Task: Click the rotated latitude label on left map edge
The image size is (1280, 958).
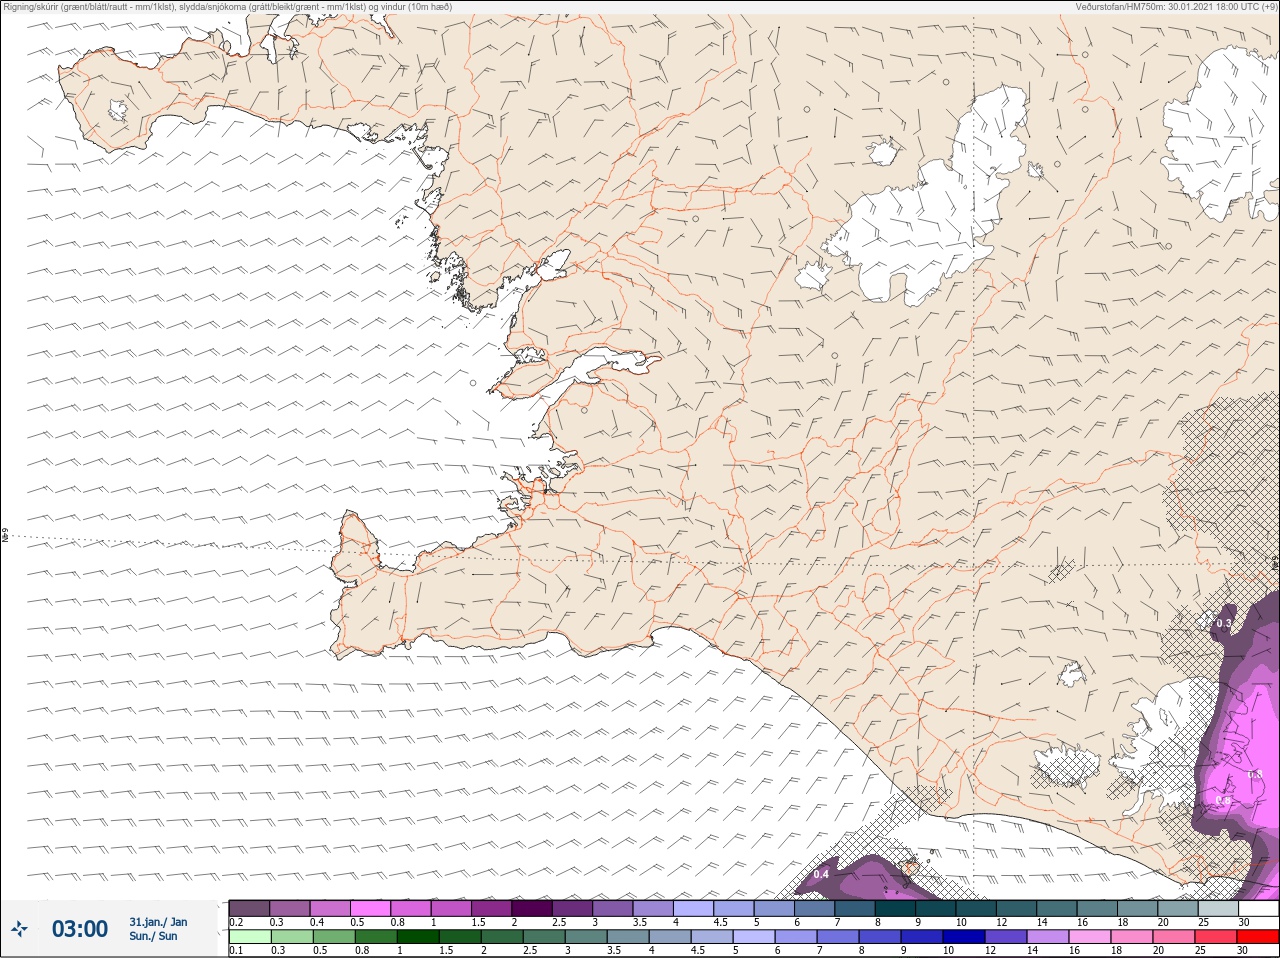Action: [x=5, y=536]
